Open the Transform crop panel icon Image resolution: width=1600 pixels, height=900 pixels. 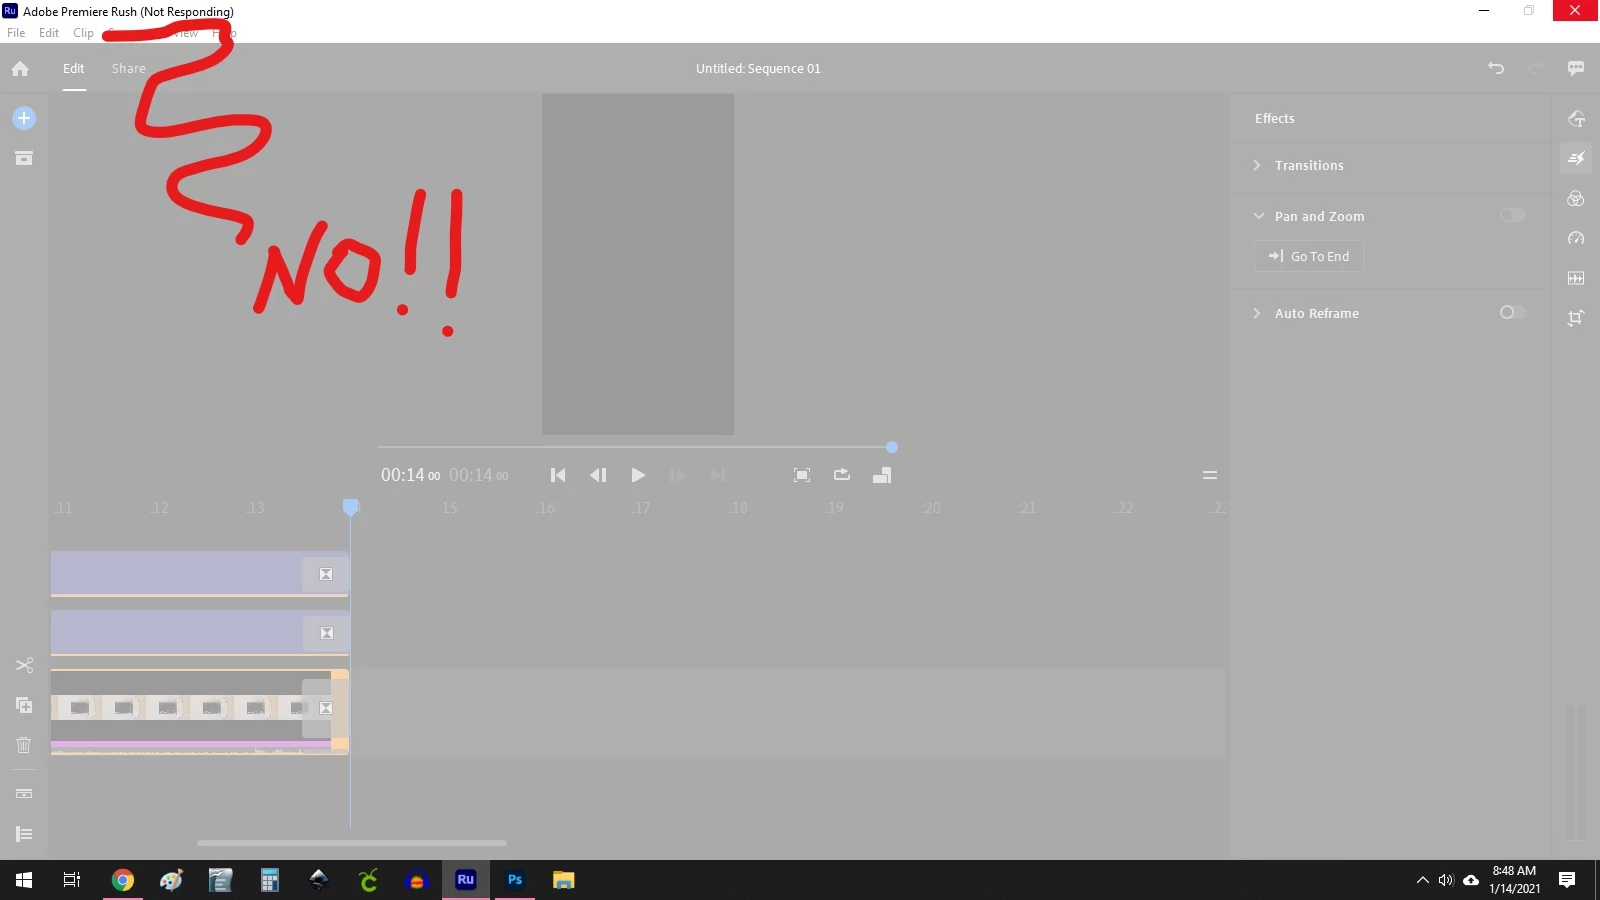tap(1576, 318)
